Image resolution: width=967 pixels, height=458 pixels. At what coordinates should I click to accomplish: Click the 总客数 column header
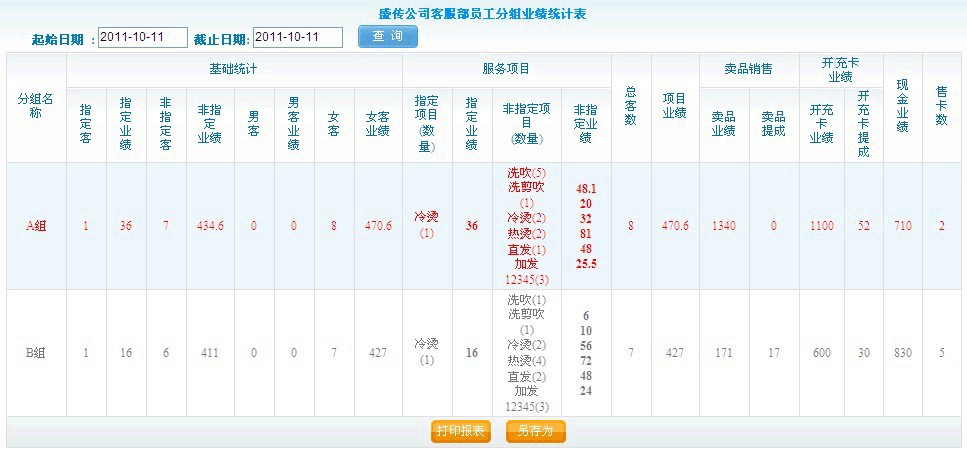(x=631, y=106)
